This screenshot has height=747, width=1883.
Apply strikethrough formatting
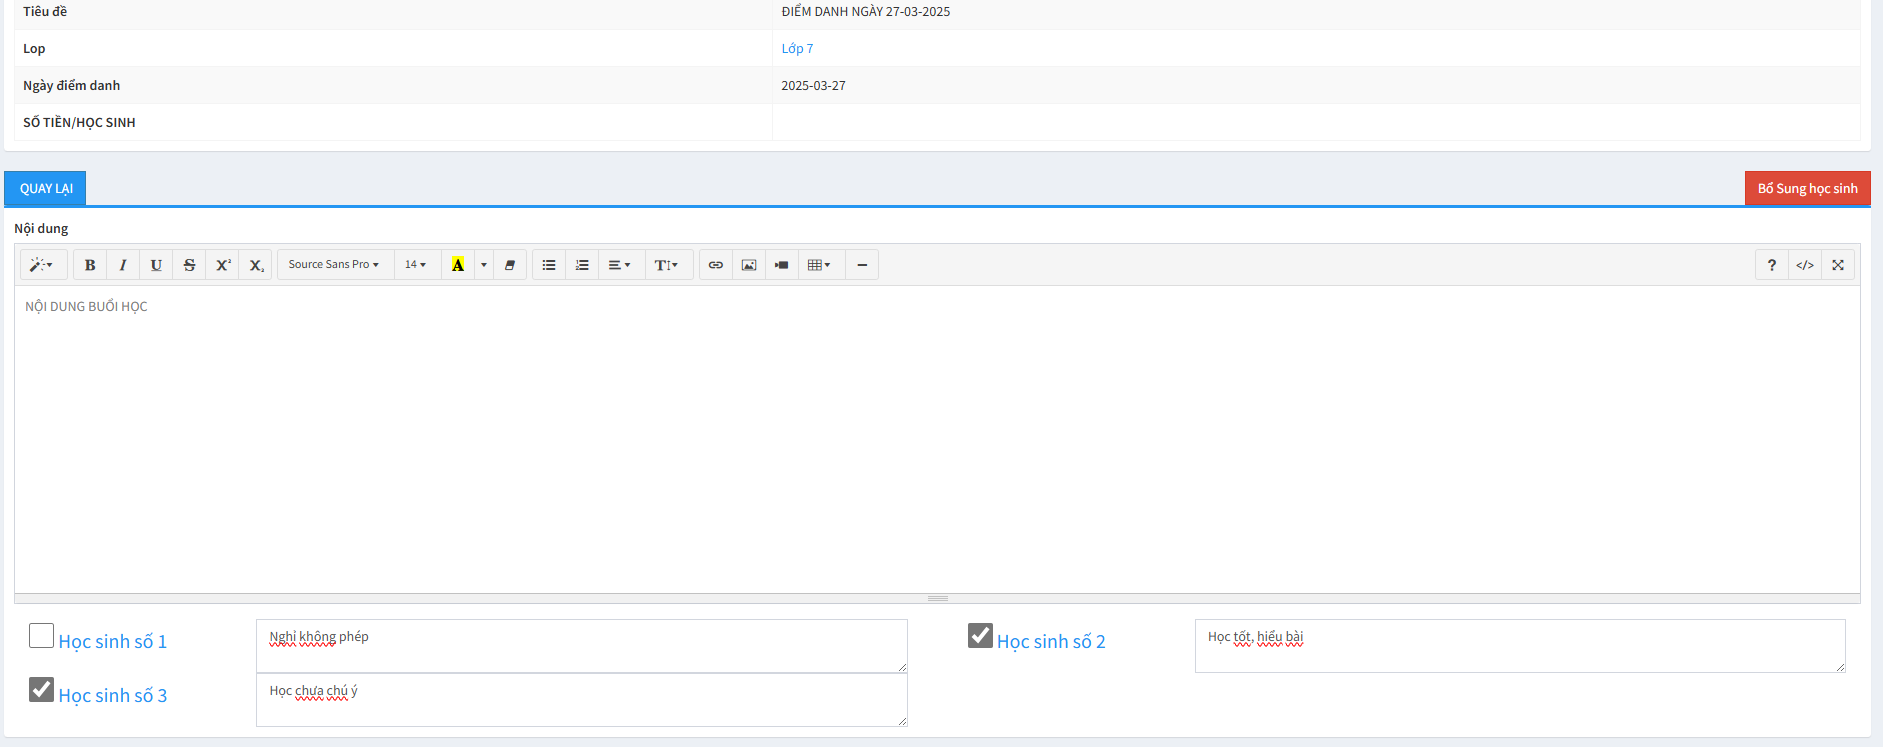189,265
